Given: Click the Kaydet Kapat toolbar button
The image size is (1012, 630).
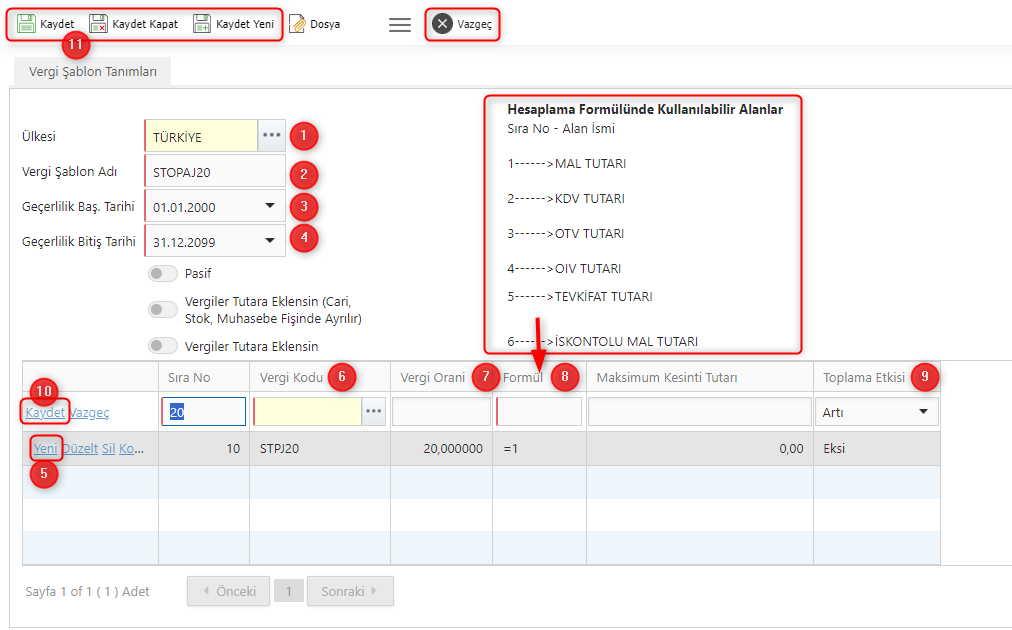Looking at the screenshot, I should pos(134,25).
